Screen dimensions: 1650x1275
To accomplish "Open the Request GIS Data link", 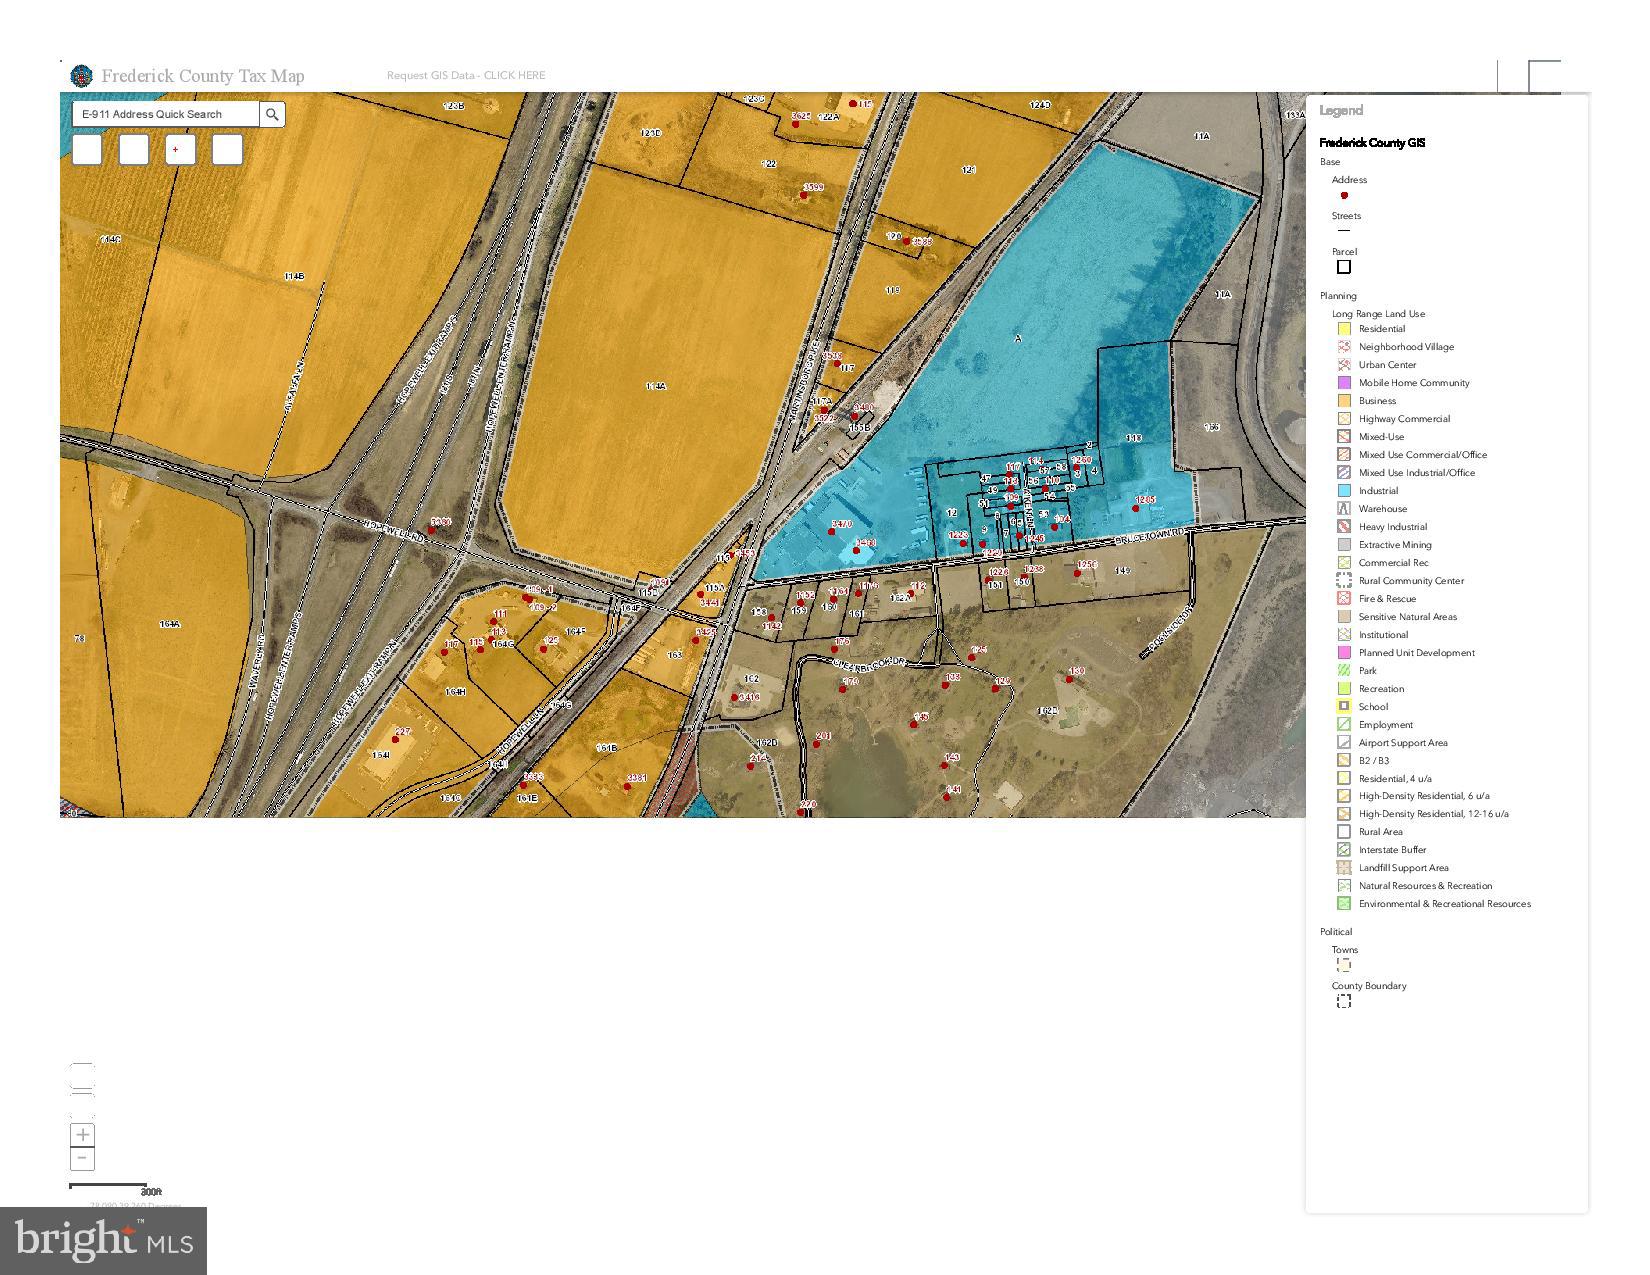I will [466, 75].
